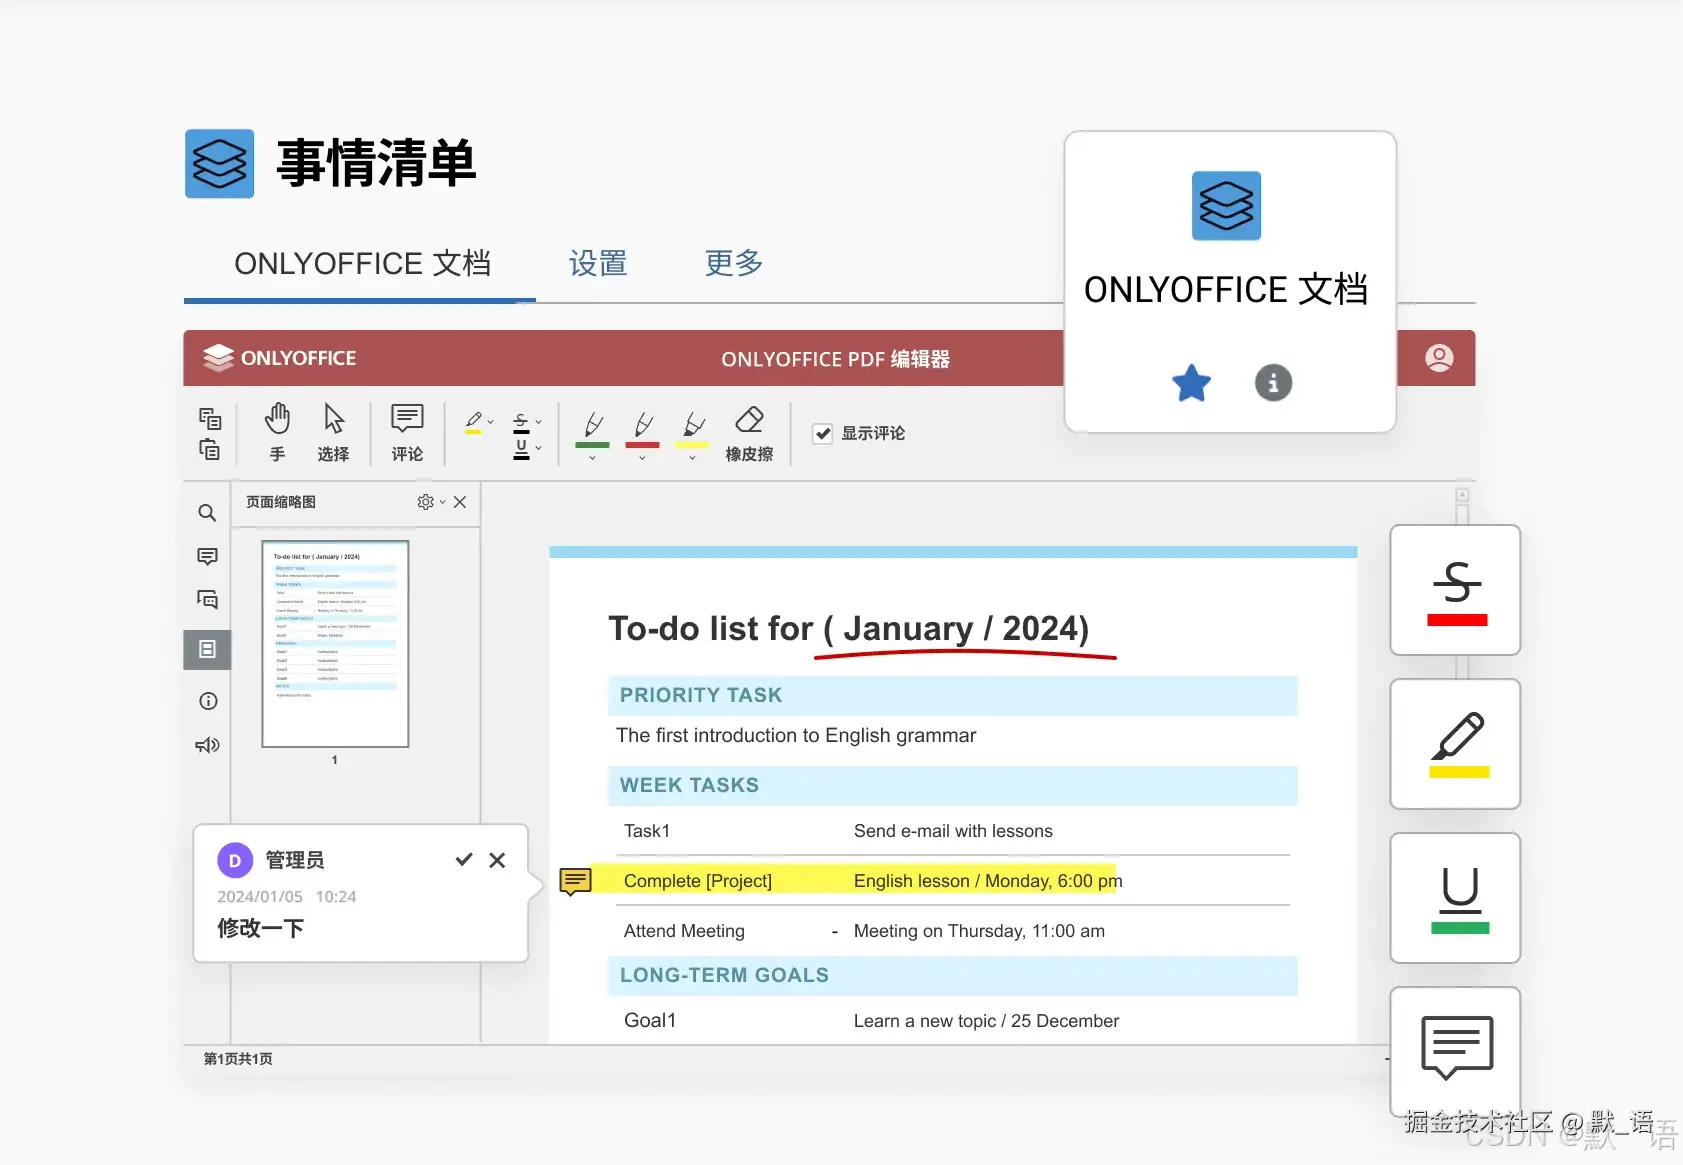Image resolution: width=1683 pixels, height=1165 pixels.
Task: Click the strikethrough feature card
Action: 1456,590
